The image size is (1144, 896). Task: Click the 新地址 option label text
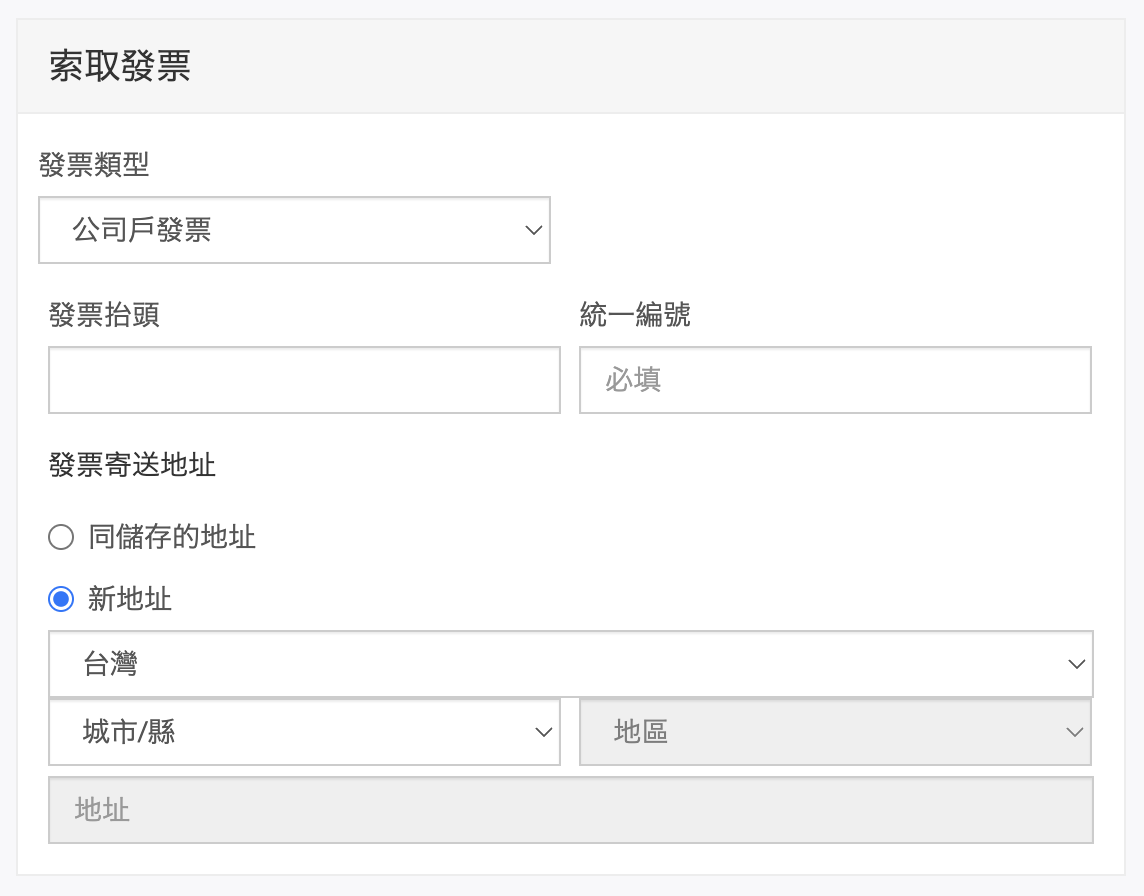click(x=130, y=599)
